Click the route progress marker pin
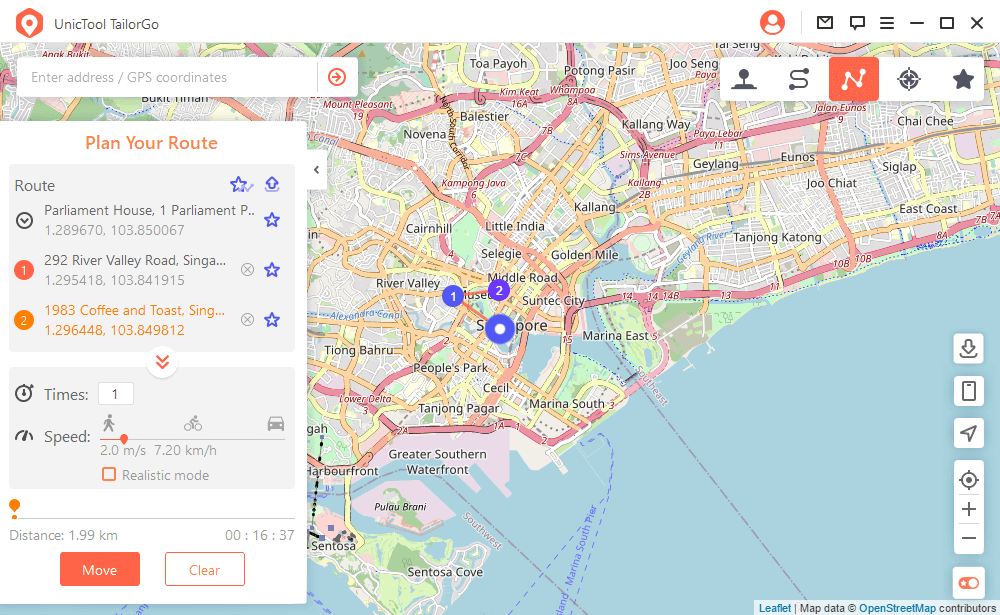Screen dimensions: 1000x615 click(14, 508)
